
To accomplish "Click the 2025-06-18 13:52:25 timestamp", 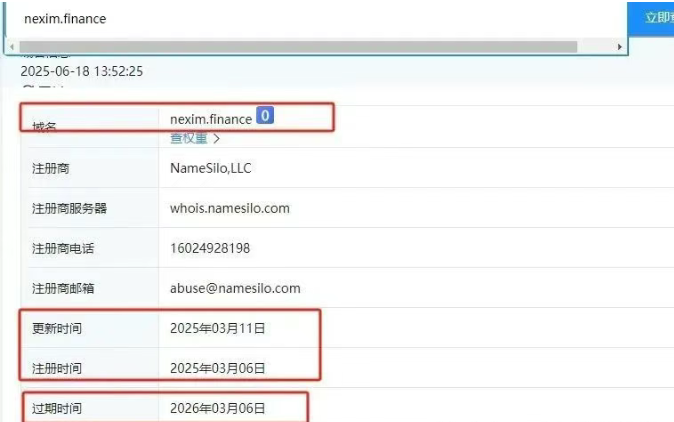I will point(82,71).
